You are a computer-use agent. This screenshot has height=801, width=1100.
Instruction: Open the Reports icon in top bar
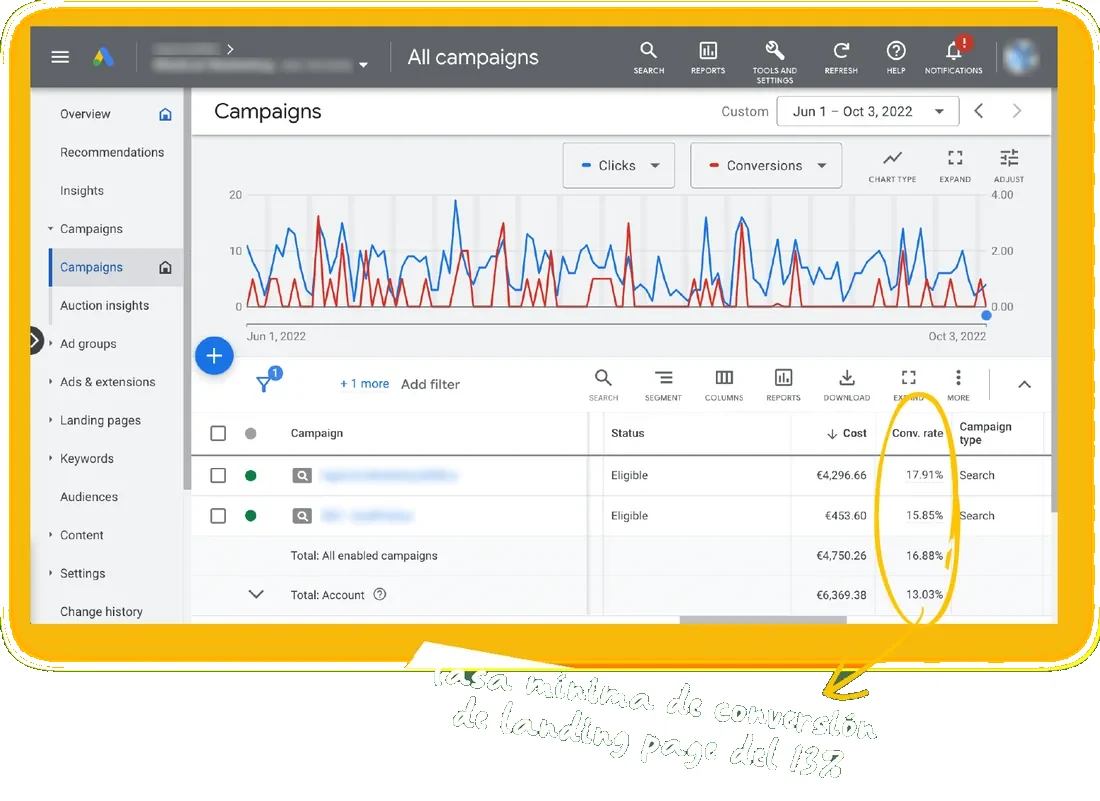click(x=708, y=58)
